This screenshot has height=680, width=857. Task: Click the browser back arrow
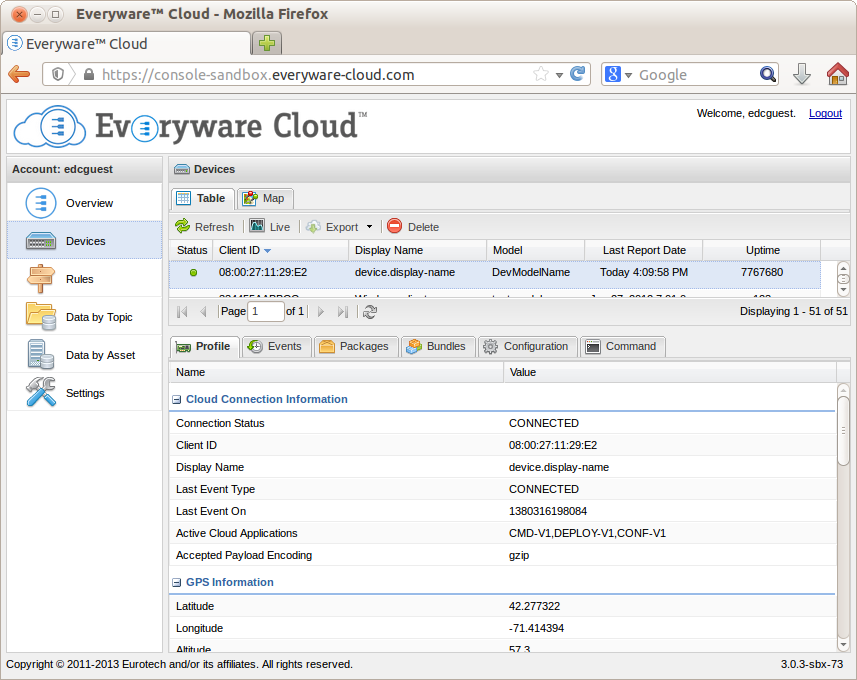click(19, 74)
